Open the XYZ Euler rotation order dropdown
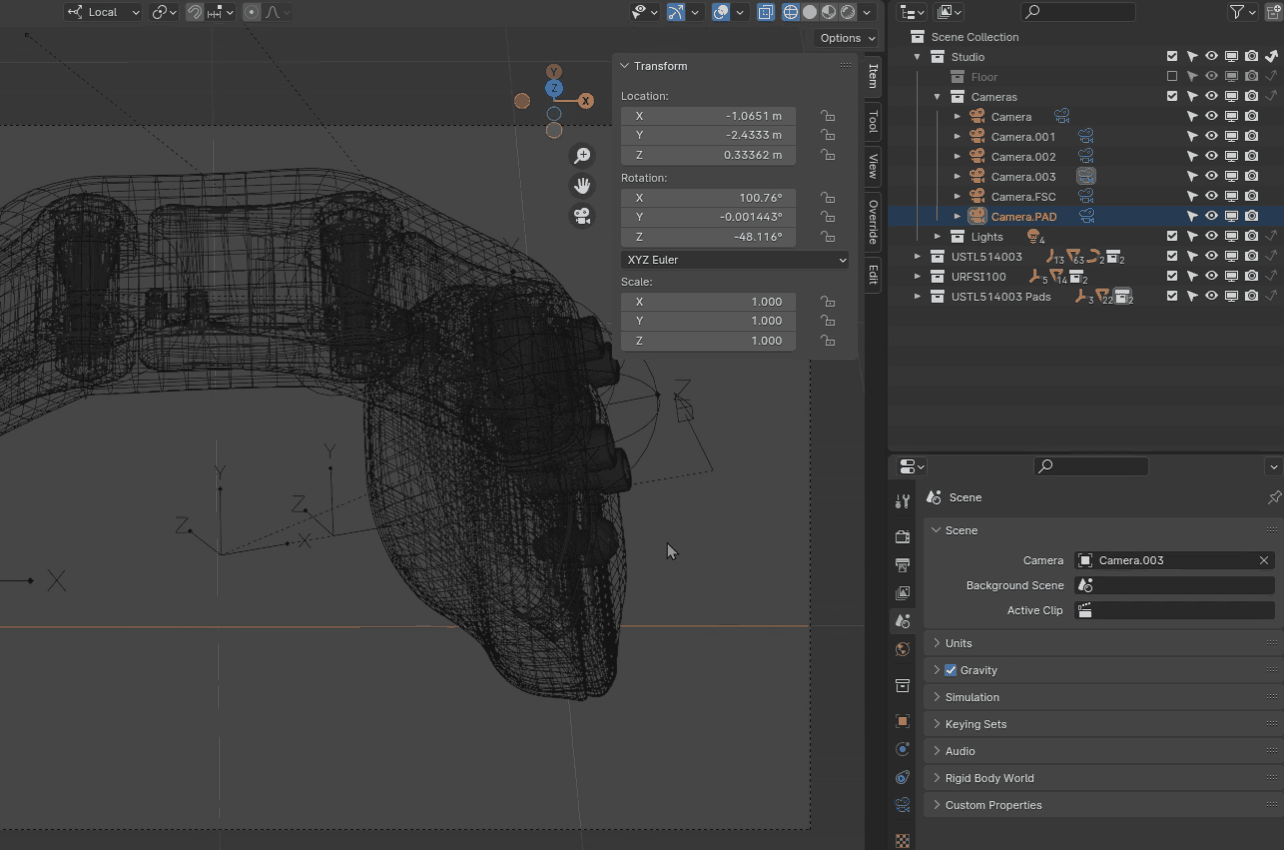 pos(735,259)
